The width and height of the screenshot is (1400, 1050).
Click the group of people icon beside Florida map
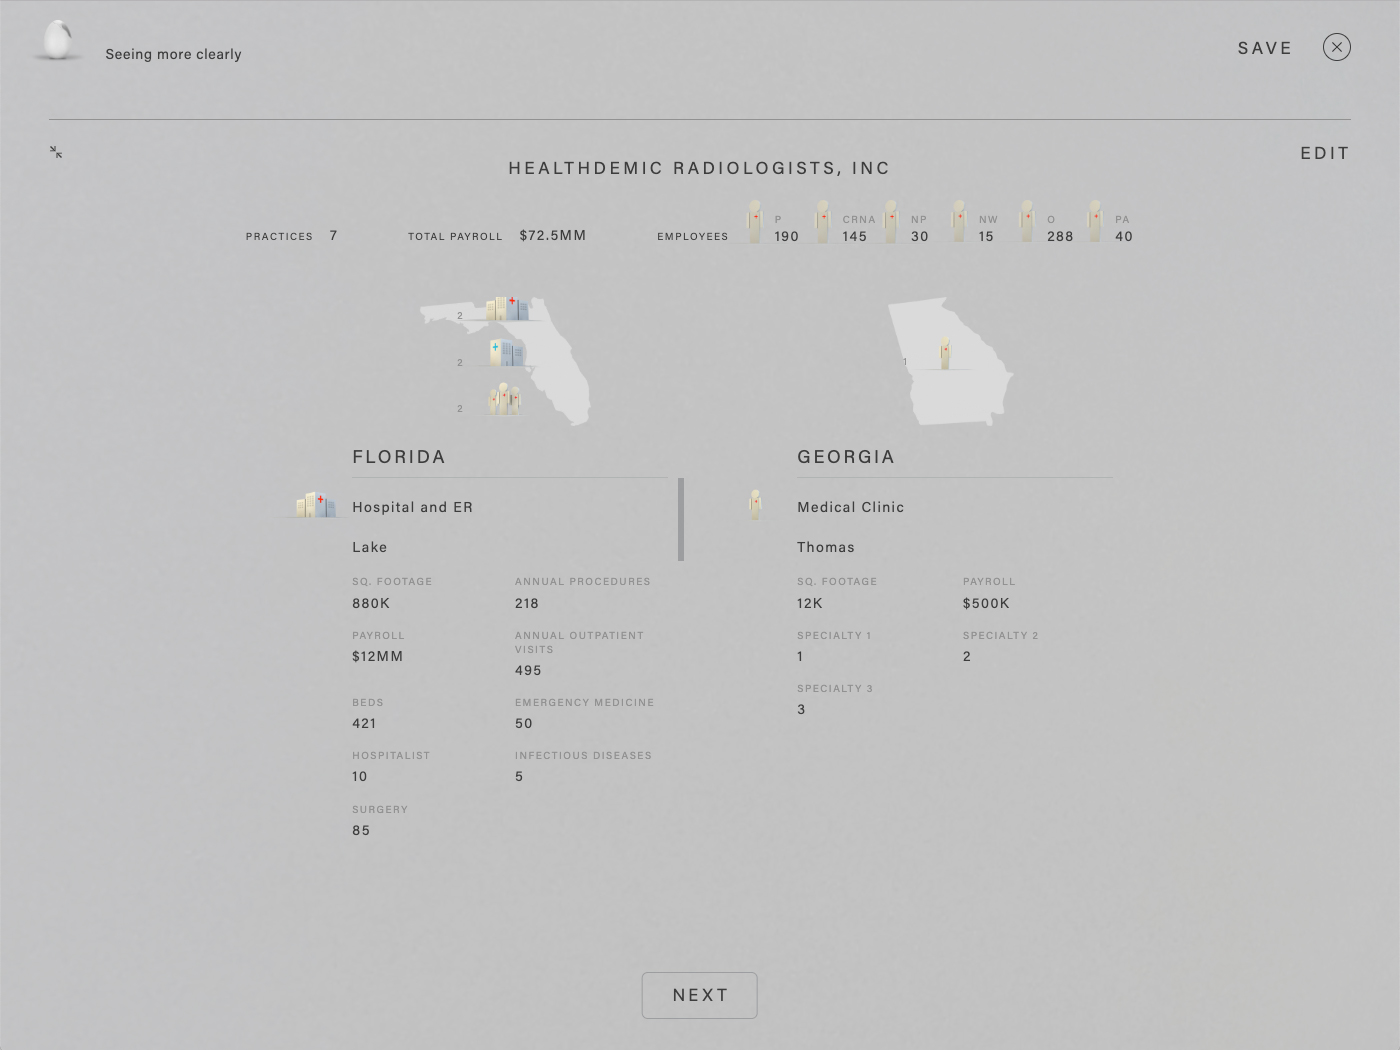504,399
